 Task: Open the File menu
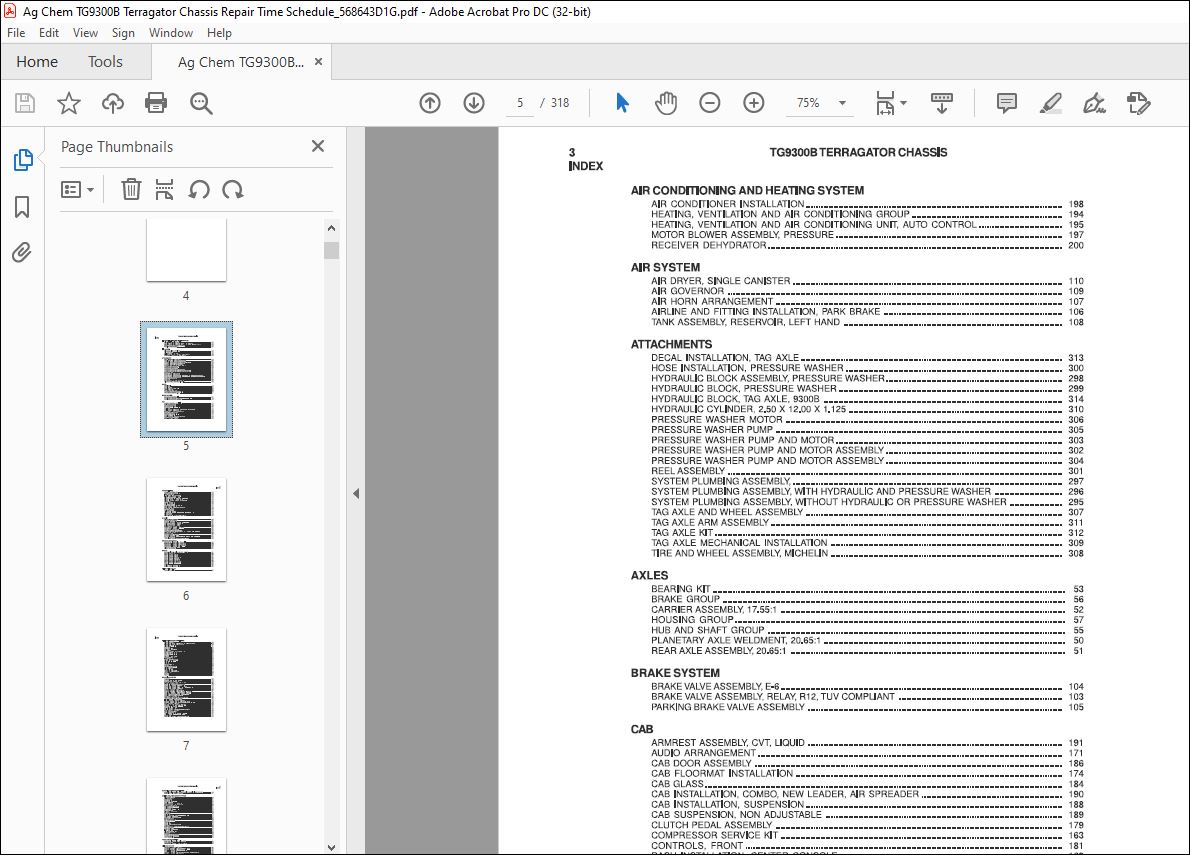16,33
